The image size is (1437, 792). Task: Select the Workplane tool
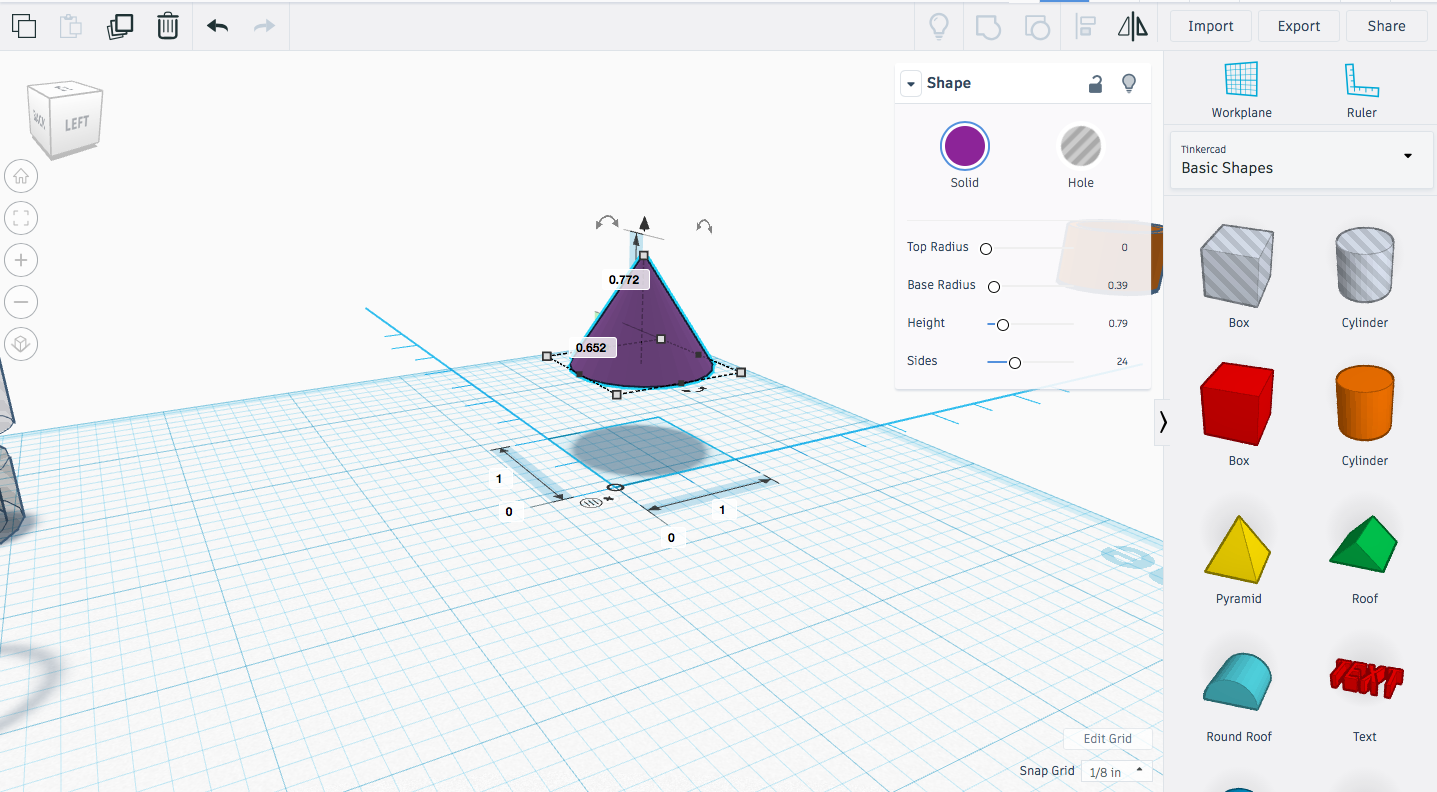[1241, 90]
